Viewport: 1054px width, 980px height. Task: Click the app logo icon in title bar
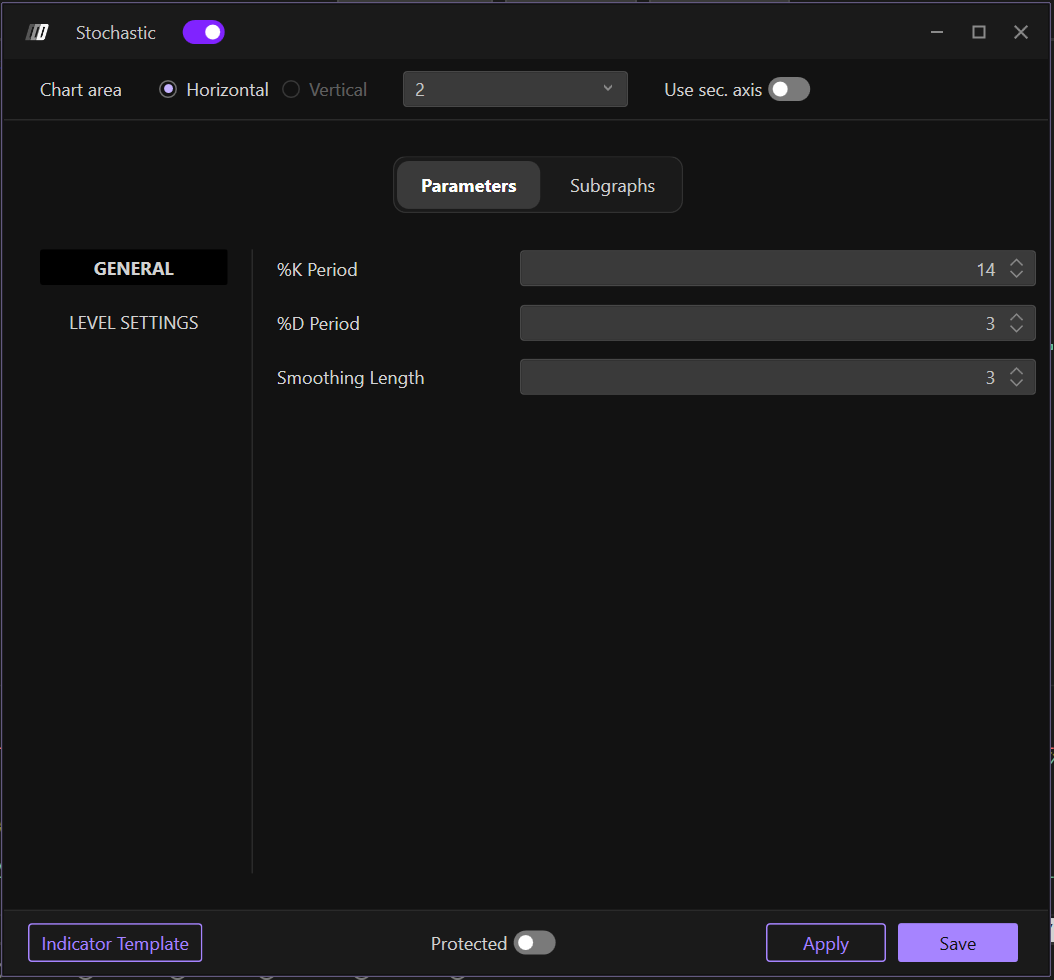(x=37, y=33)
